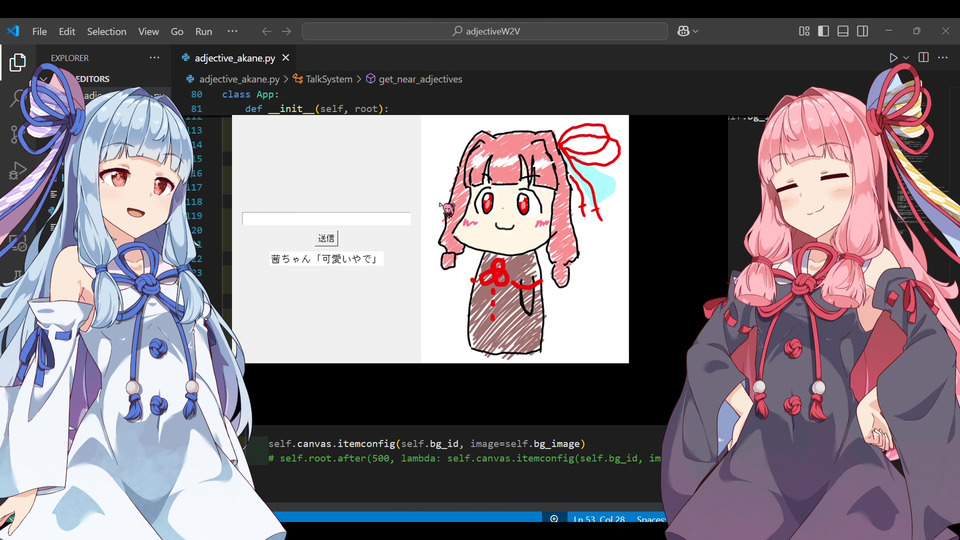Split the editor to the right

[923, 57]
